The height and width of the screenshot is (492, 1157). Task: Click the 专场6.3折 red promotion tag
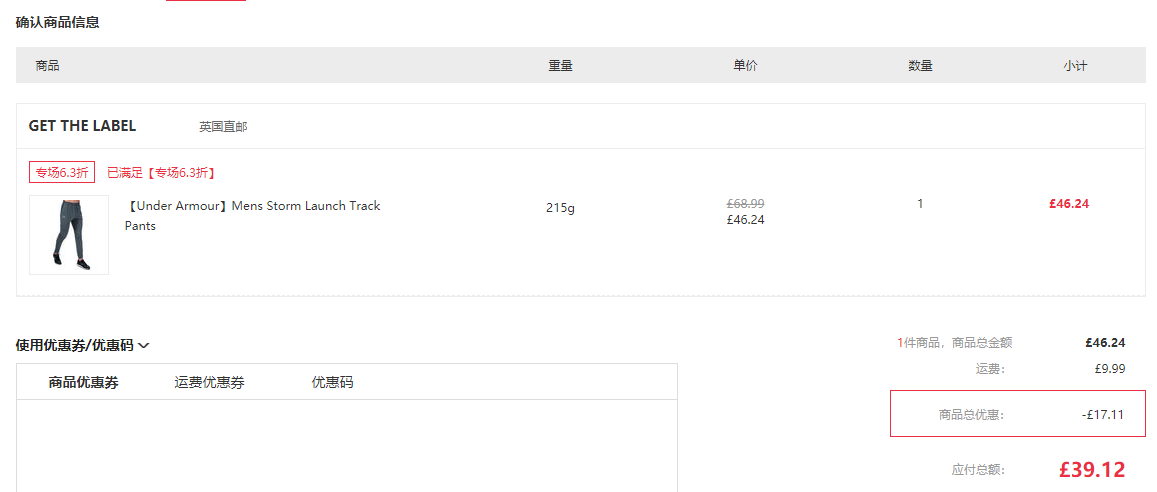pyautogui.click(x=62, y=173)
